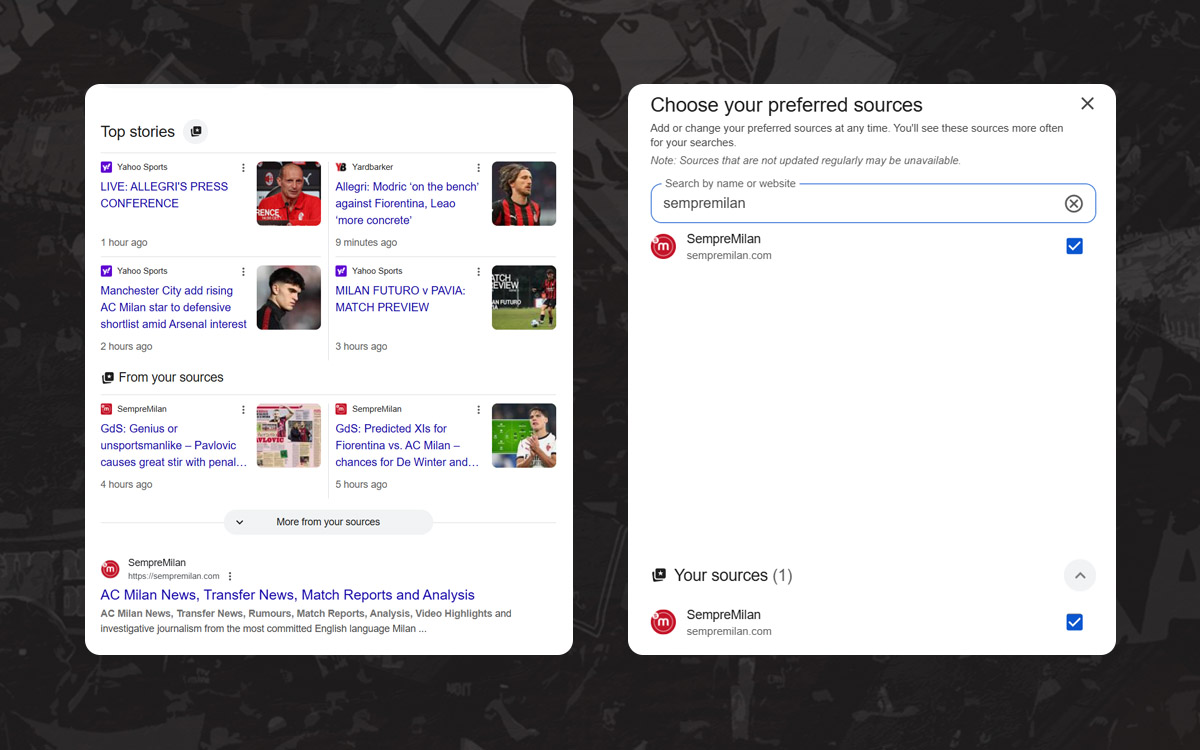
Task: Open the three-dot menu on GdS Predicted XIs story
Action: [x=478, y=409]
